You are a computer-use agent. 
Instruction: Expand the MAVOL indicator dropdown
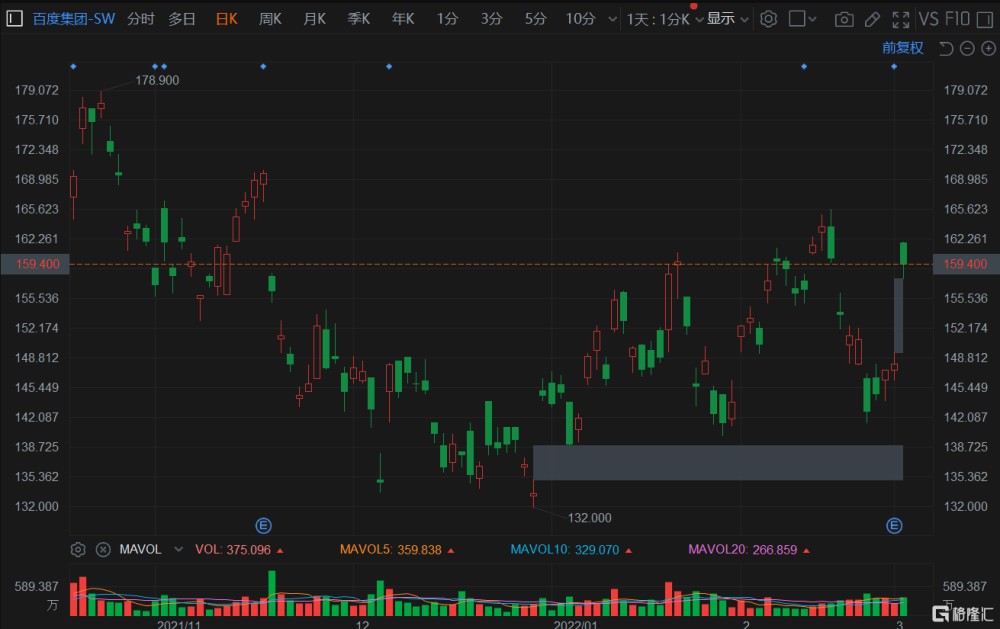pyautogui.click(x=179, y=549)
